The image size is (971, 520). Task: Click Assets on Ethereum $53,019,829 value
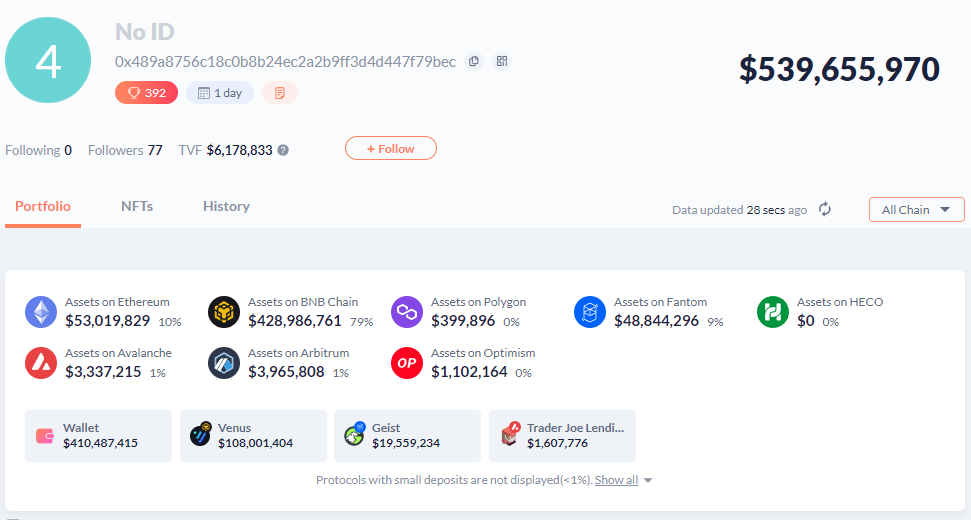coord(108,321)
